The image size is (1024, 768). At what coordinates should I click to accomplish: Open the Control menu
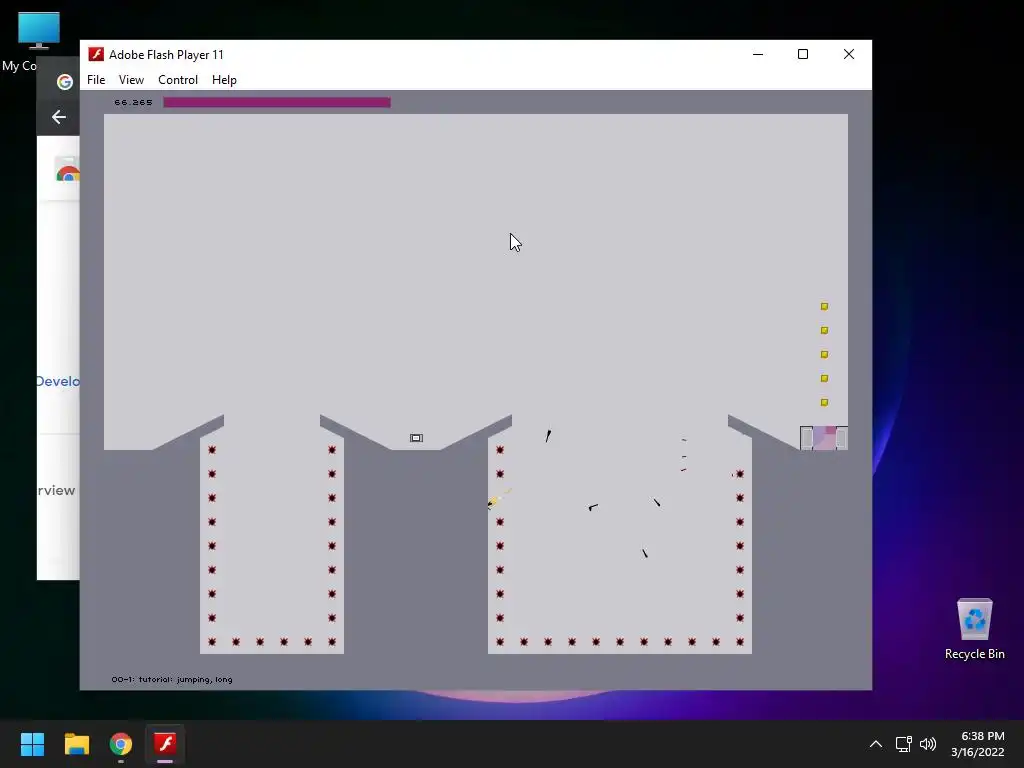[x=178, y=80]
